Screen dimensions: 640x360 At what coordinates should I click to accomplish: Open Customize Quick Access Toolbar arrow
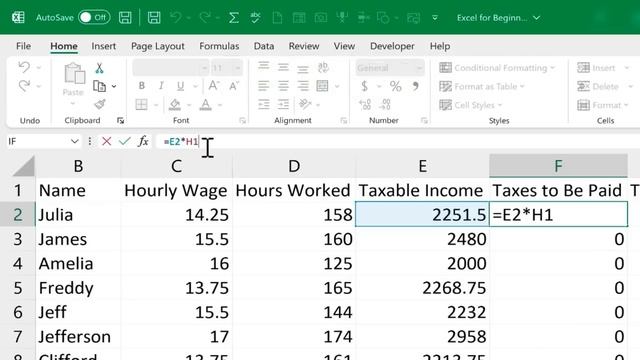click(x=435, y=18)
